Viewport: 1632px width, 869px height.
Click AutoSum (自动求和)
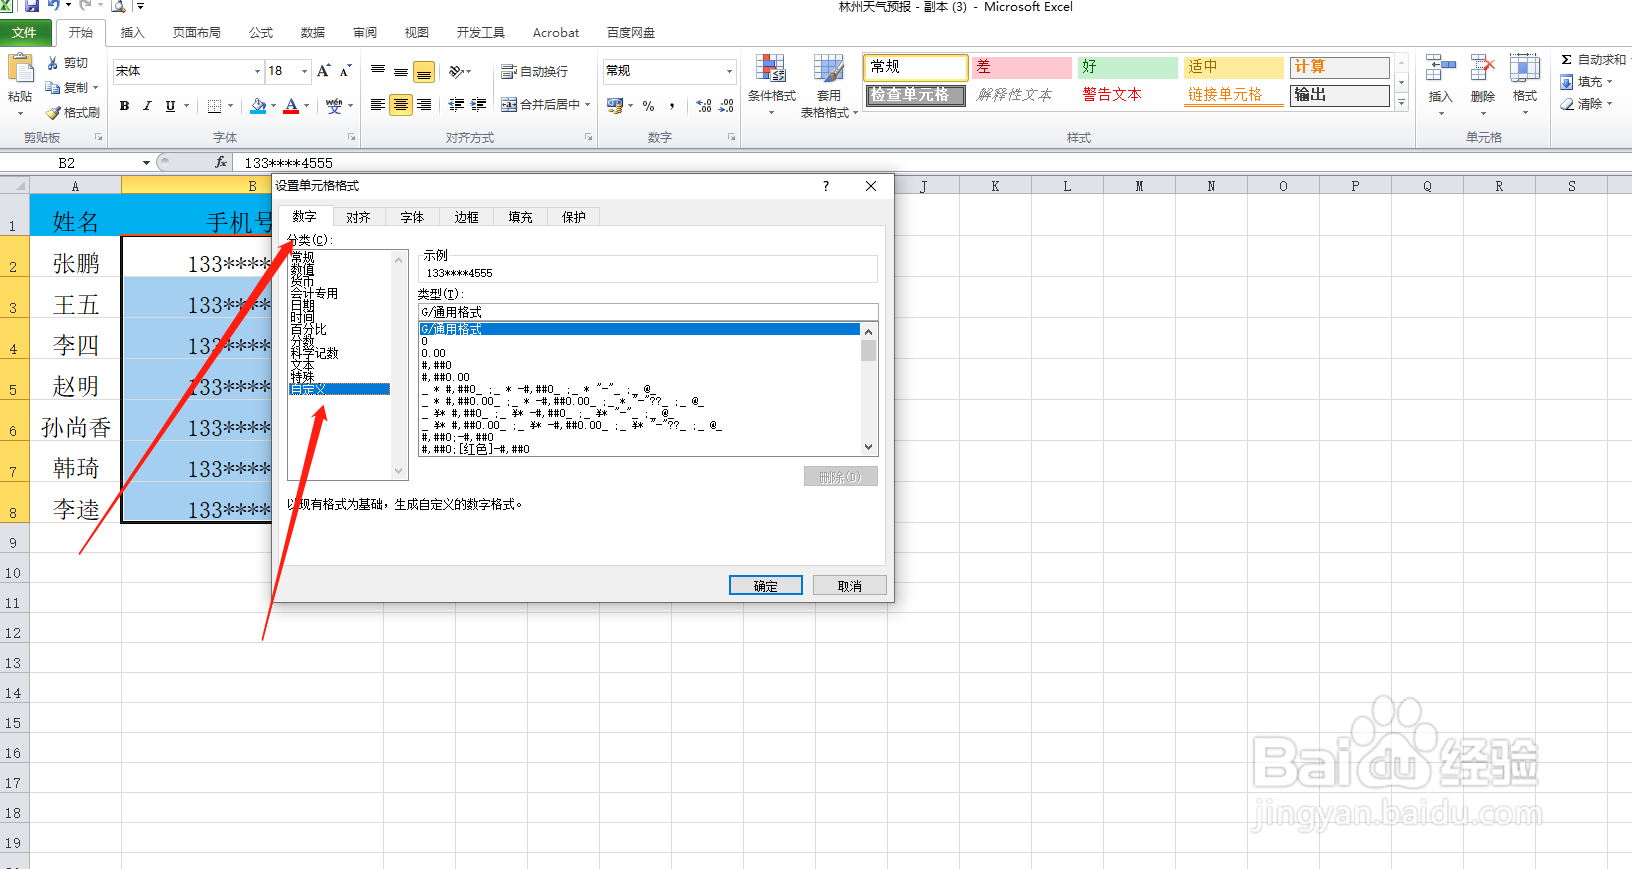(x=1594, y=60)
